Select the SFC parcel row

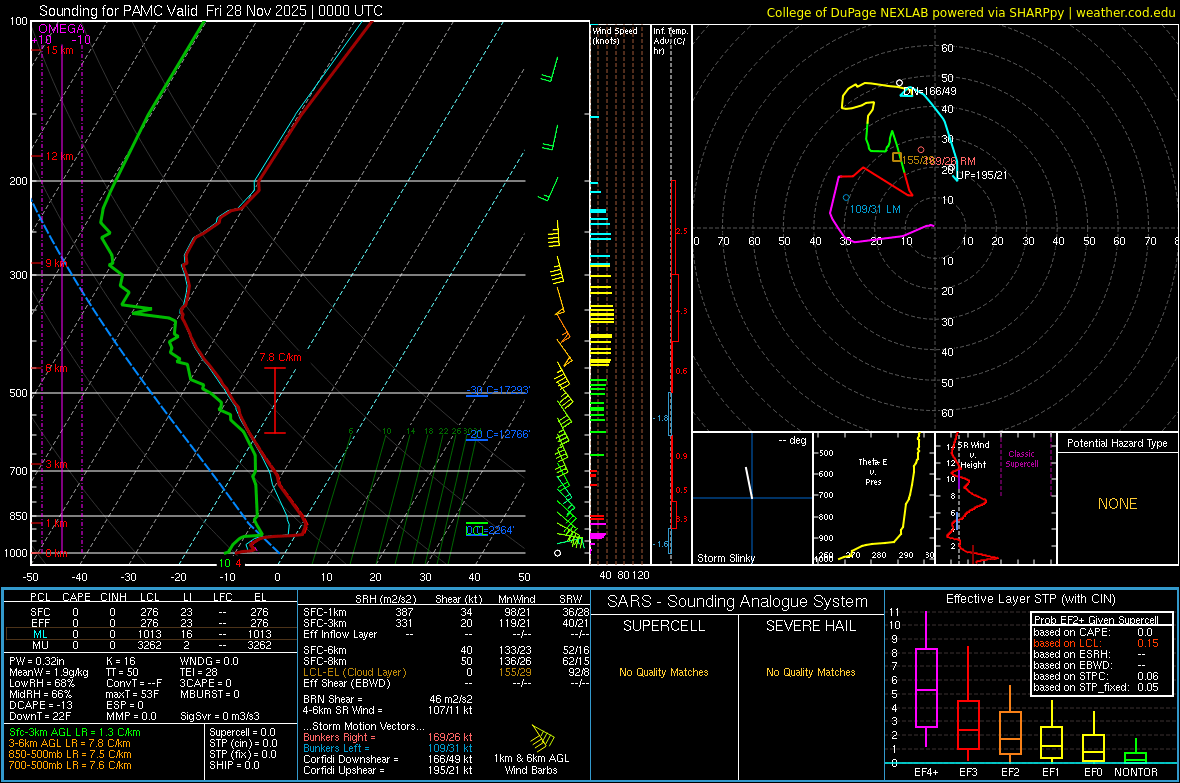(x=150, y=612)
